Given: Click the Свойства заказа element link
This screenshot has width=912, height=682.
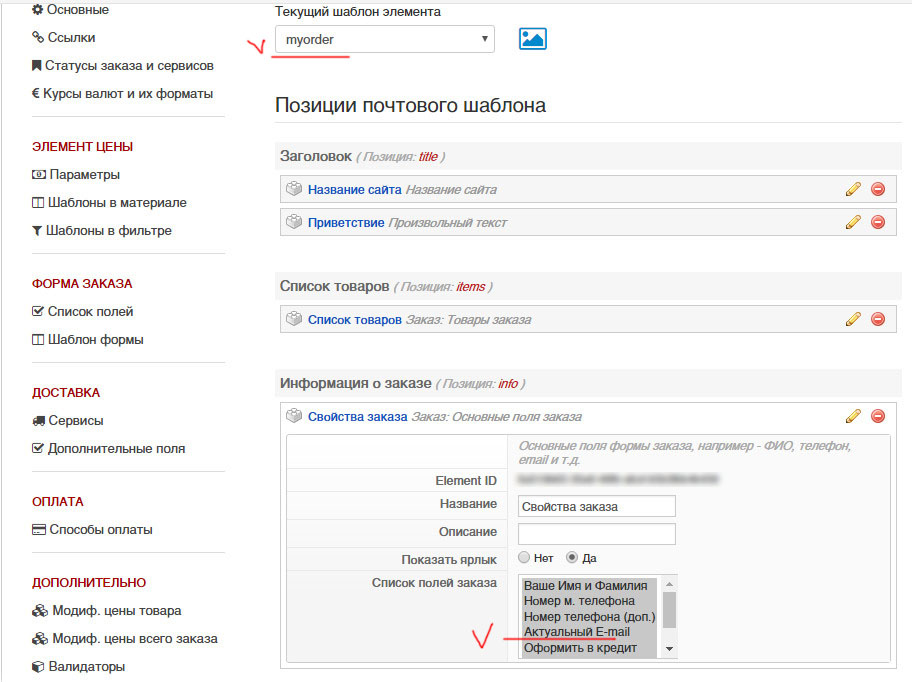Looking at the screenshot, I should point(357,417).
